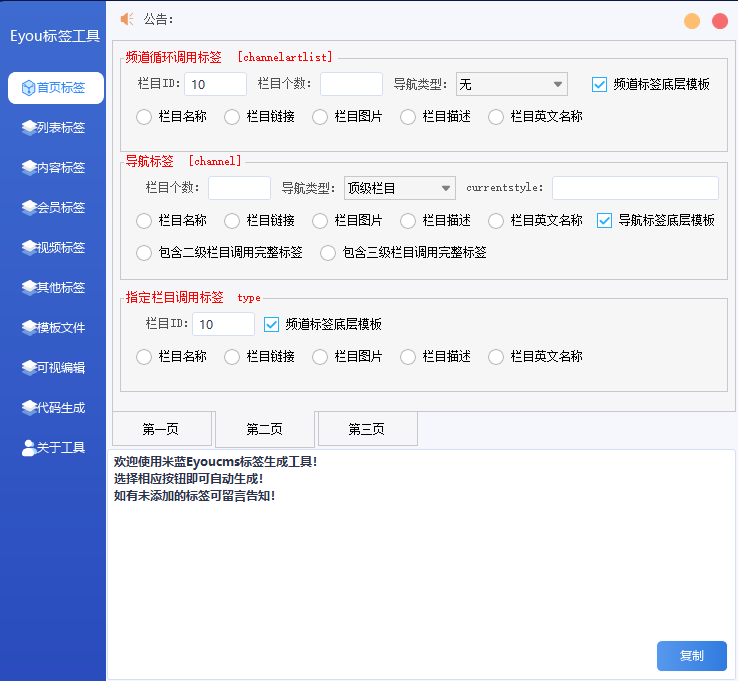Screen dimensions: 738x681
Task: Open the 视频标签 sidebar menu
Action: pos(56,248)
